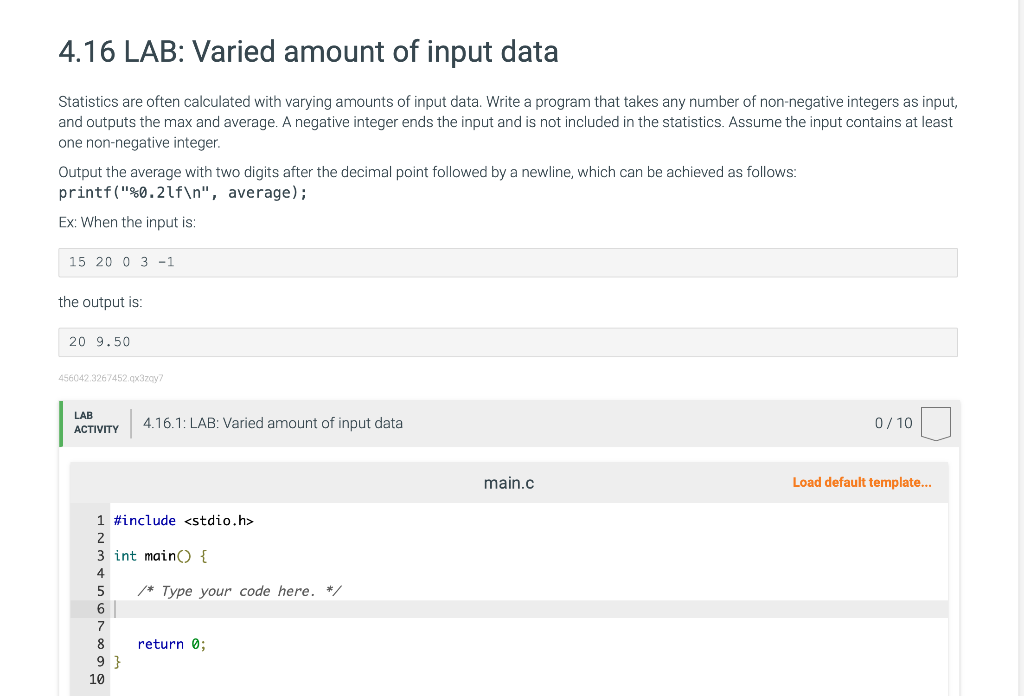Image resolution: width=1024 pixels, height=696 pixels.
Task: Click the 4.16.1 activity title text
Action: coord(273,423)
